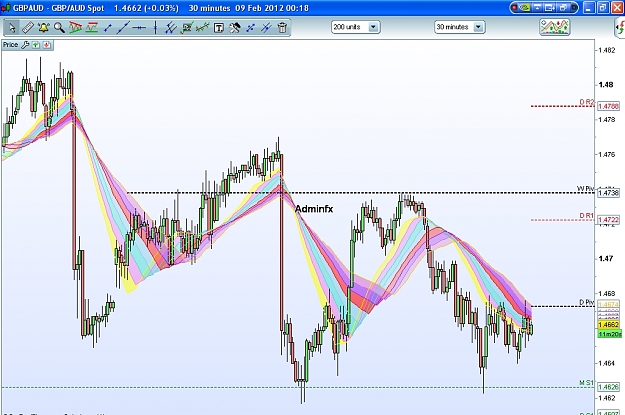Screen dimensions: 625x415
Task: Select the green dotted regression line tool
Action: (x=203, y=28)
